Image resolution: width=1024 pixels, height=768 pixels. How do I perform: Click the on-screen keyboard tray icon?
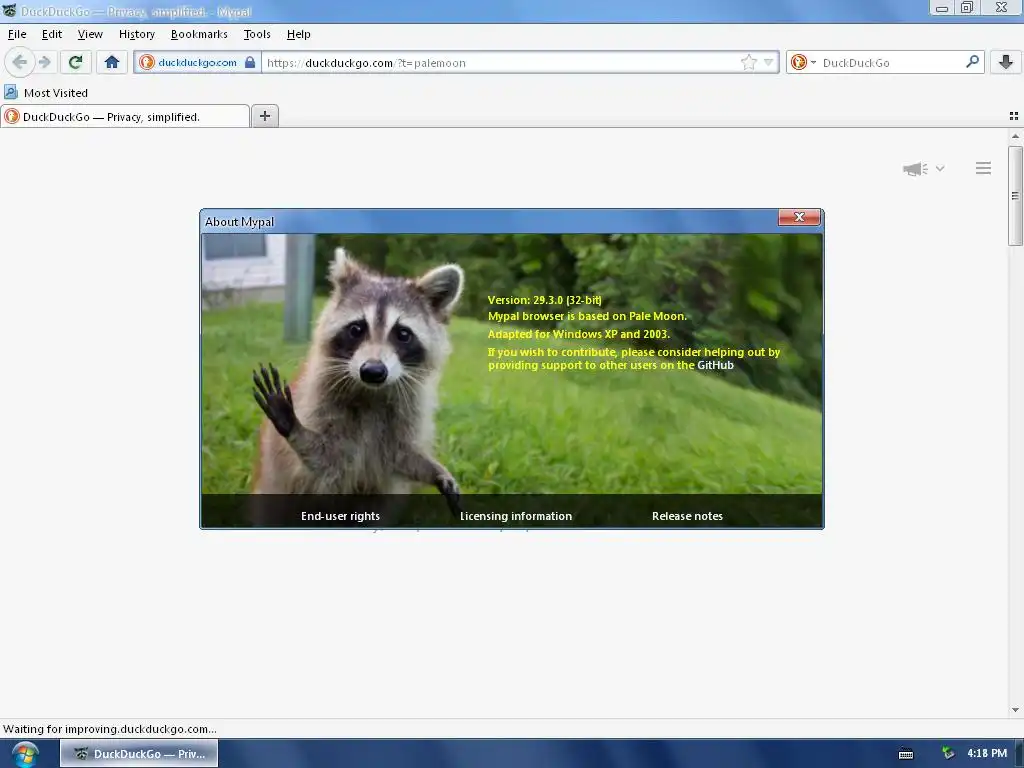point(906,754)
